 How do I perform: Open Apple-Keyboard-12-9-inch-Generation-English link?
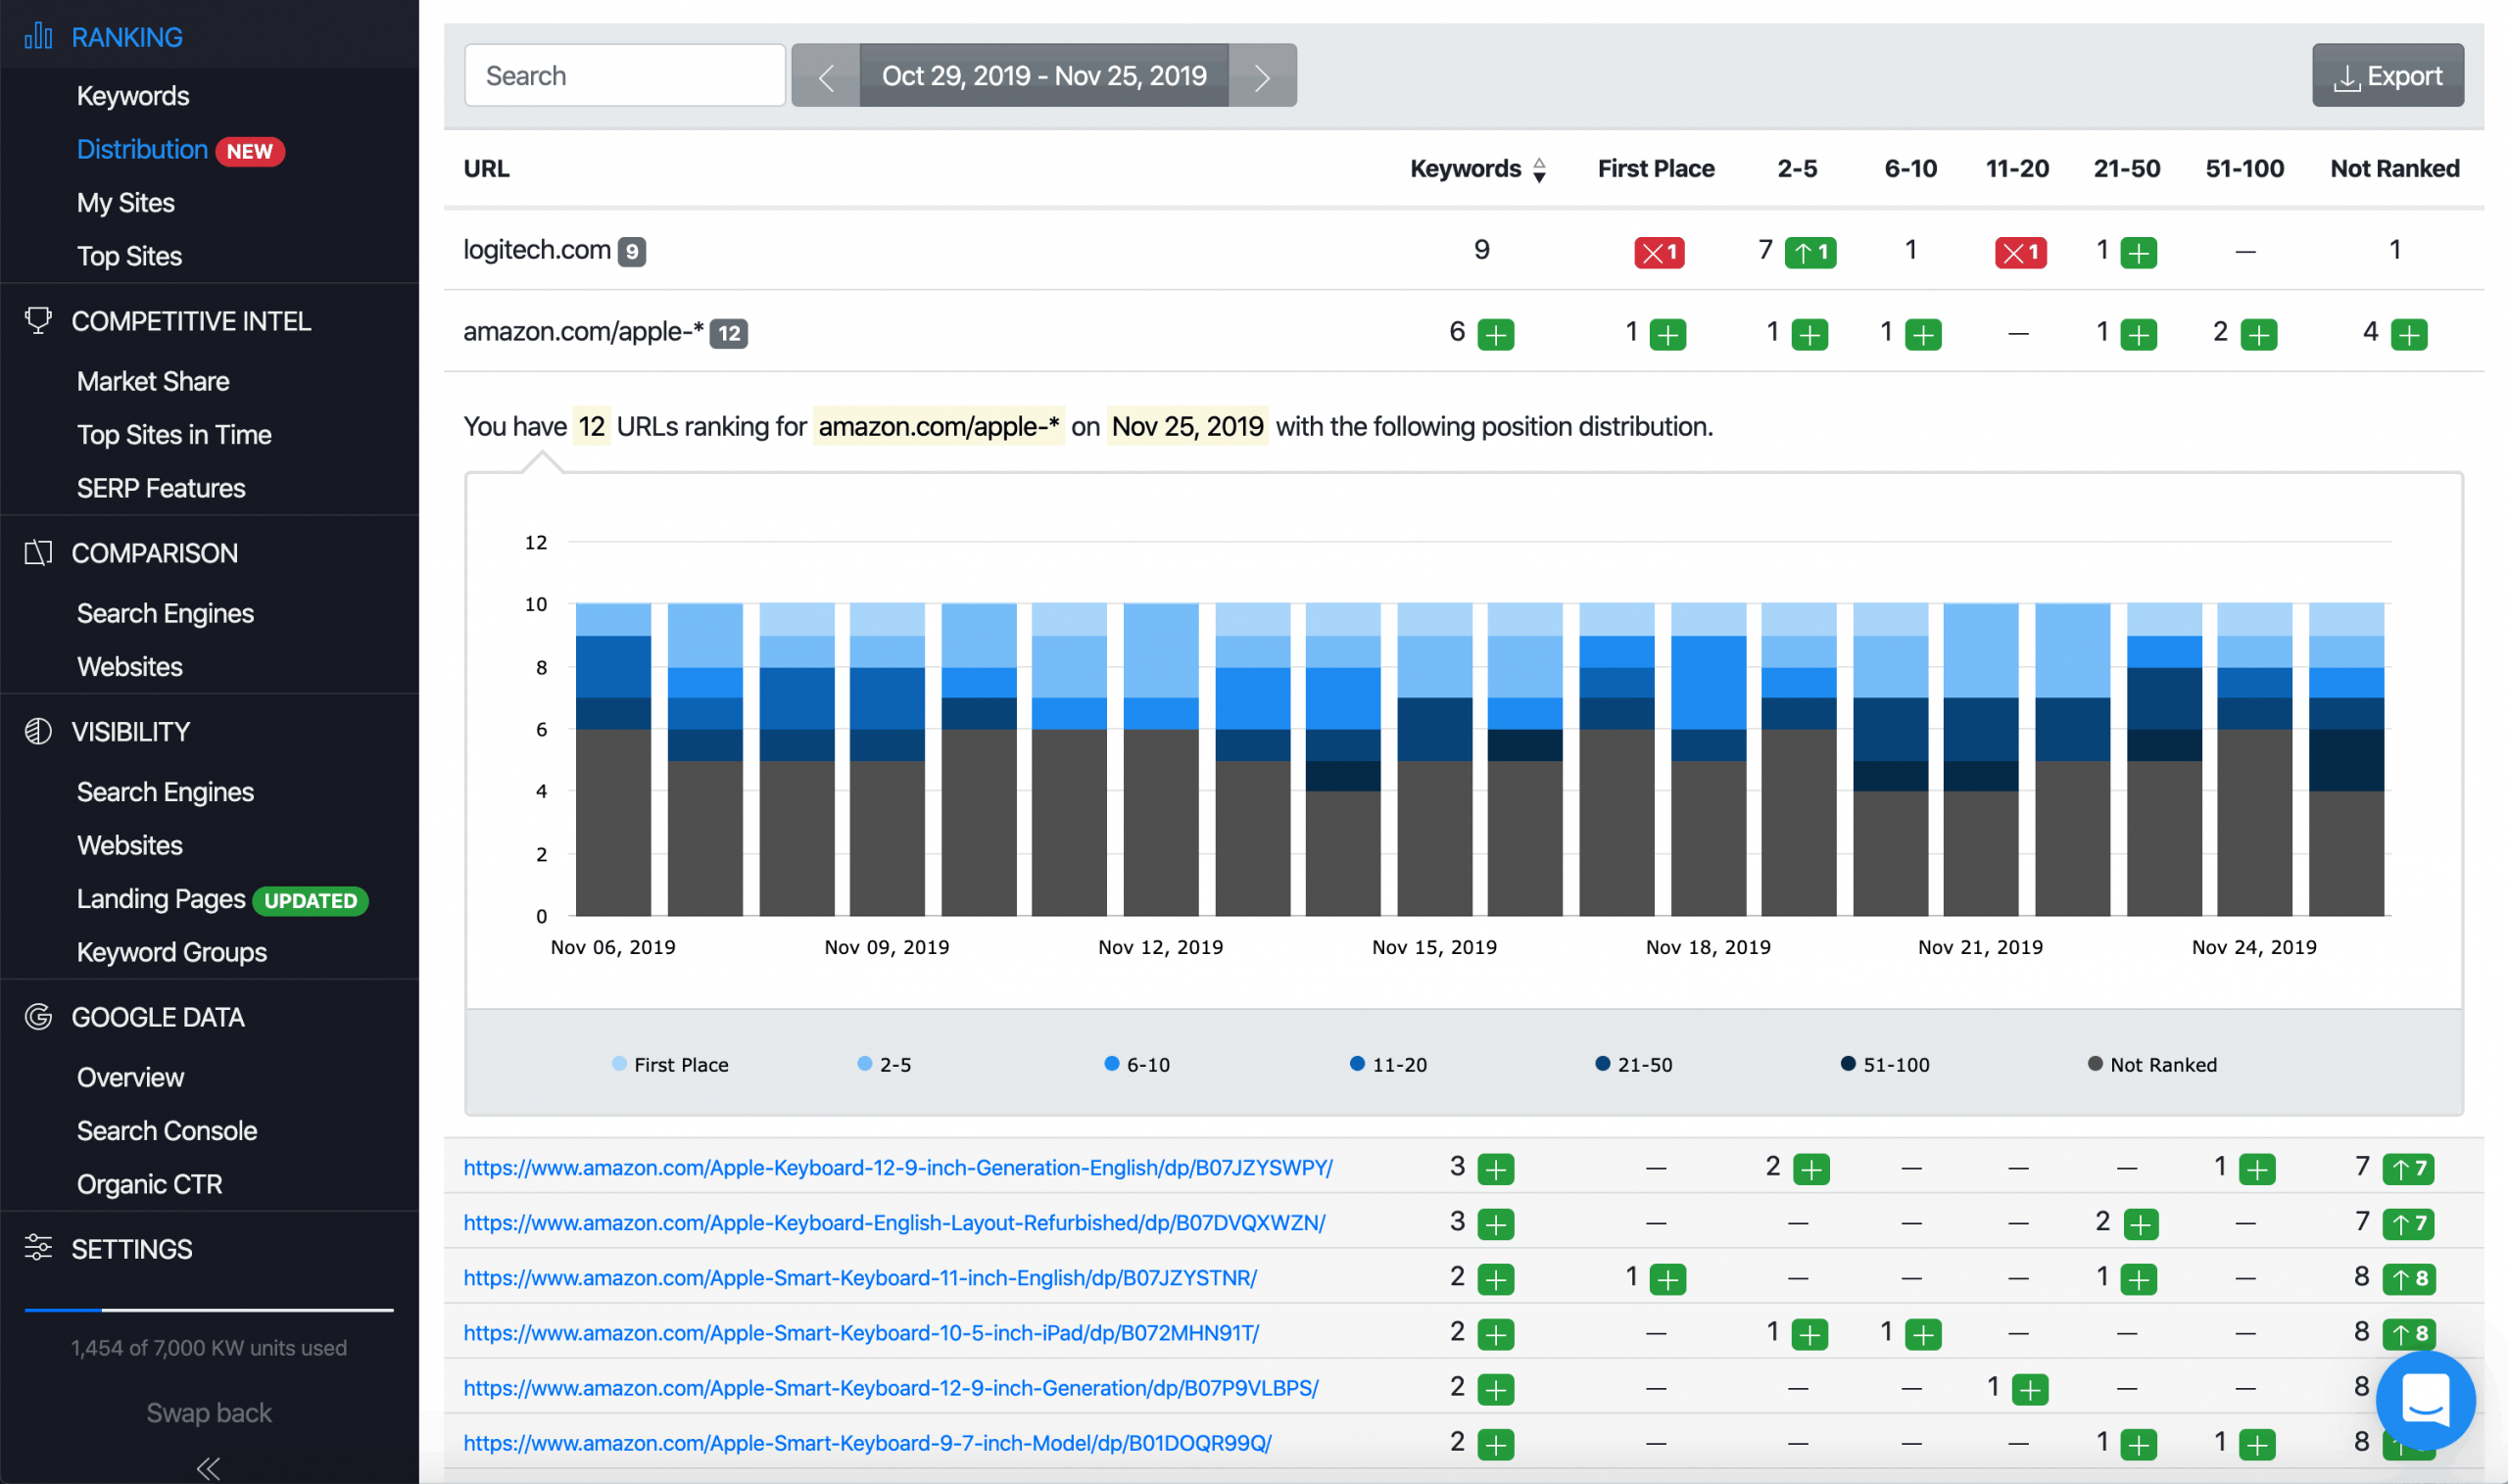tap(898, 1168)
